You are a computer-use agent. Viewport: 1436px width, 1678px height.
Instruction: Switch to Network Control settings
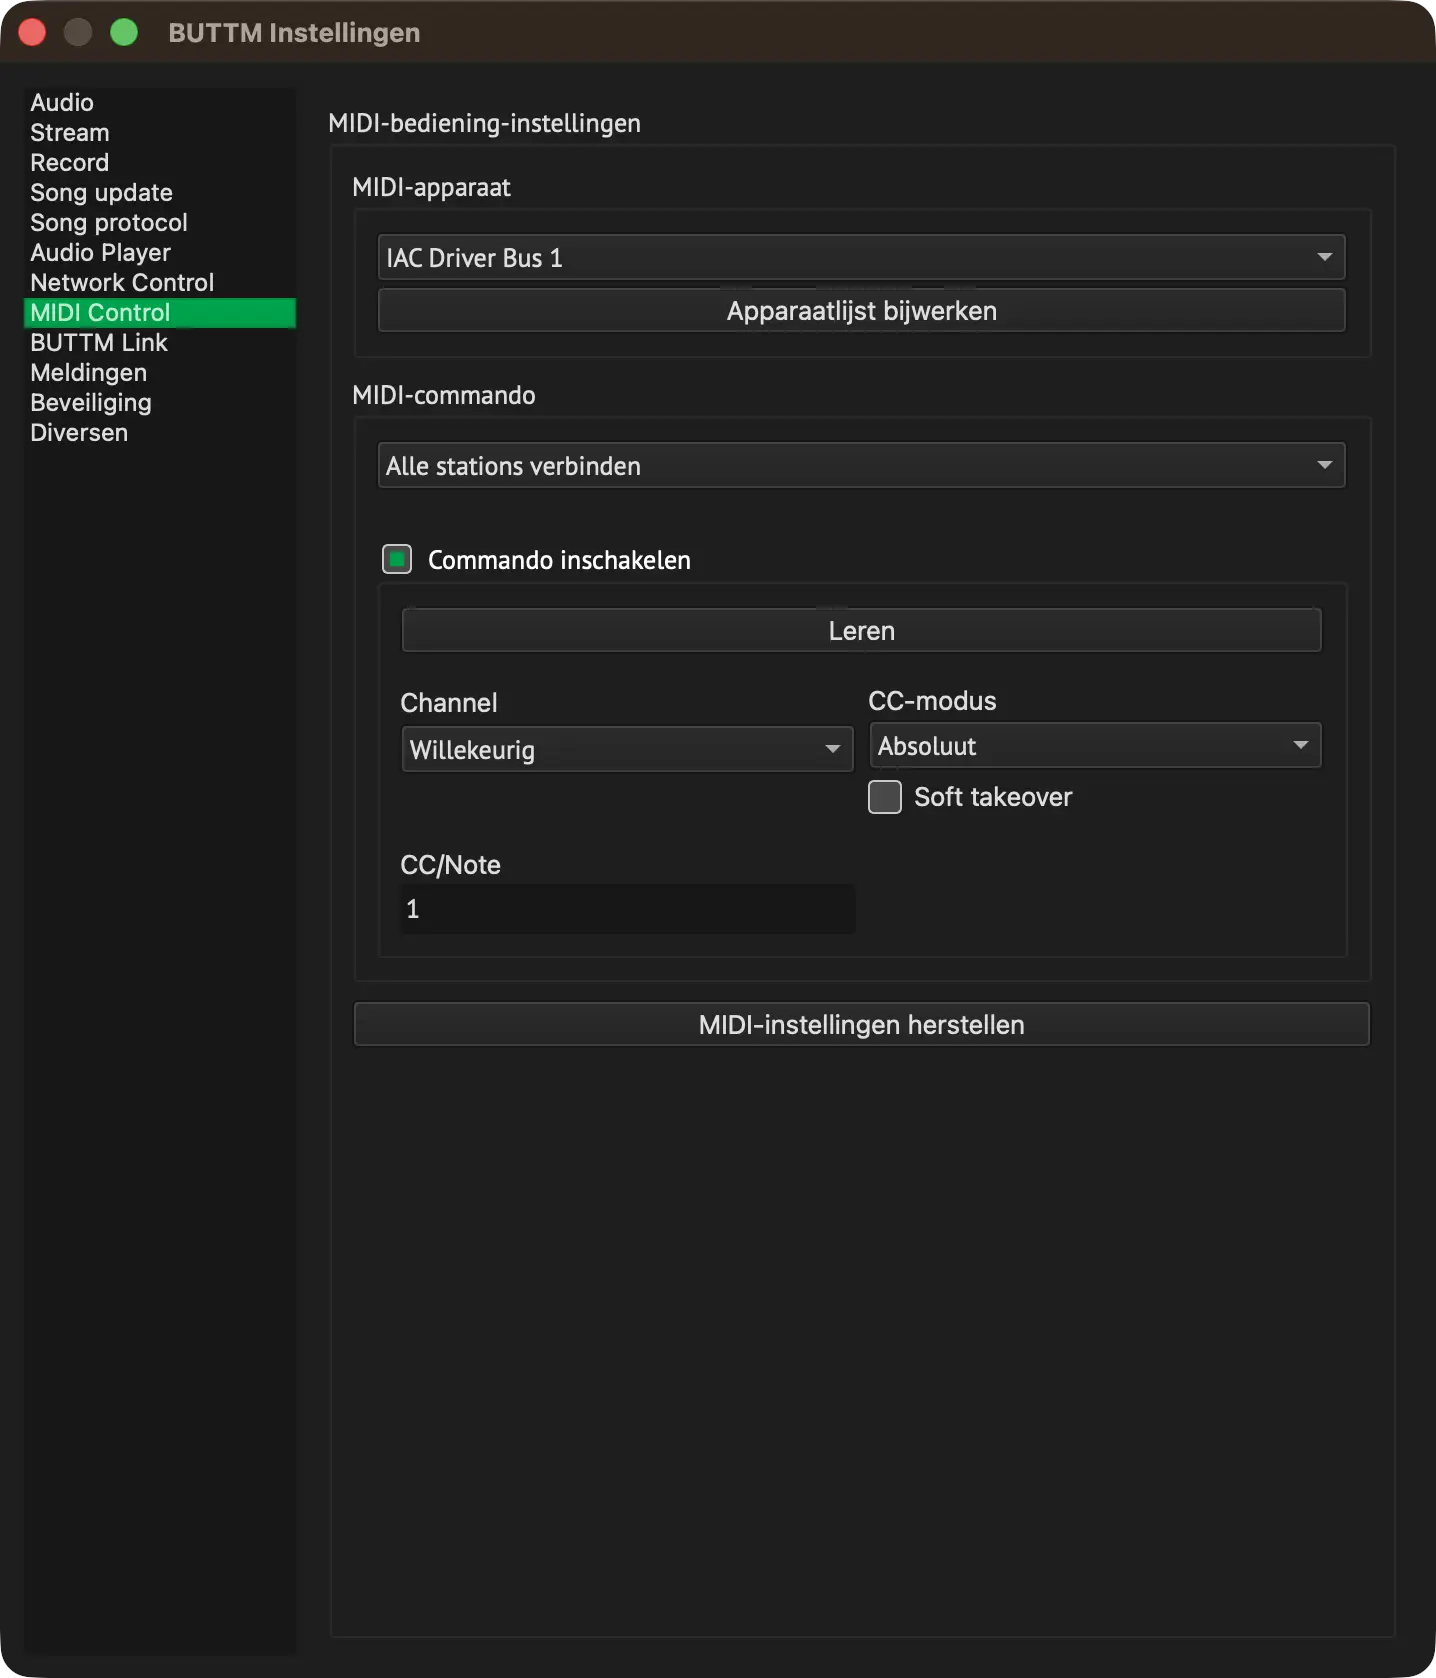[x=160, y=282]
